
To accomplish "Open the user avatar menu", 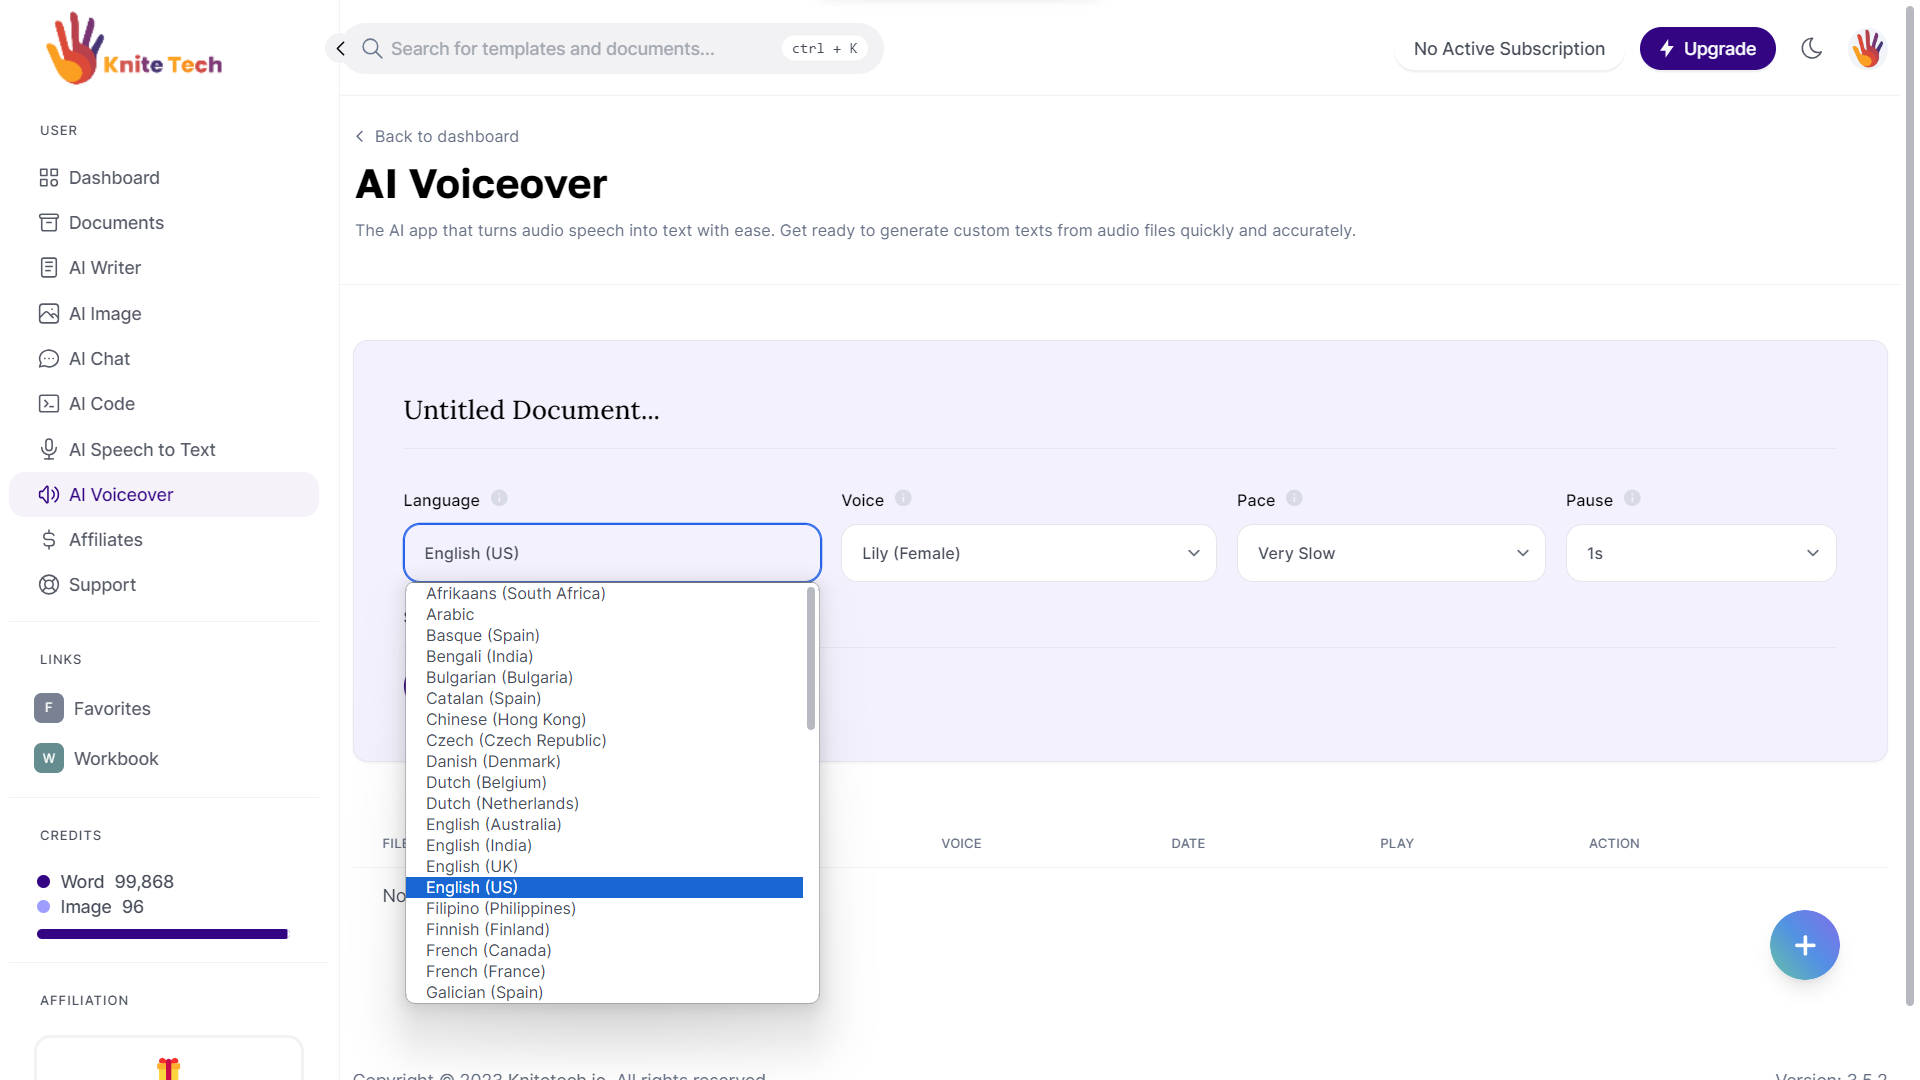I will pos(1867,48).
